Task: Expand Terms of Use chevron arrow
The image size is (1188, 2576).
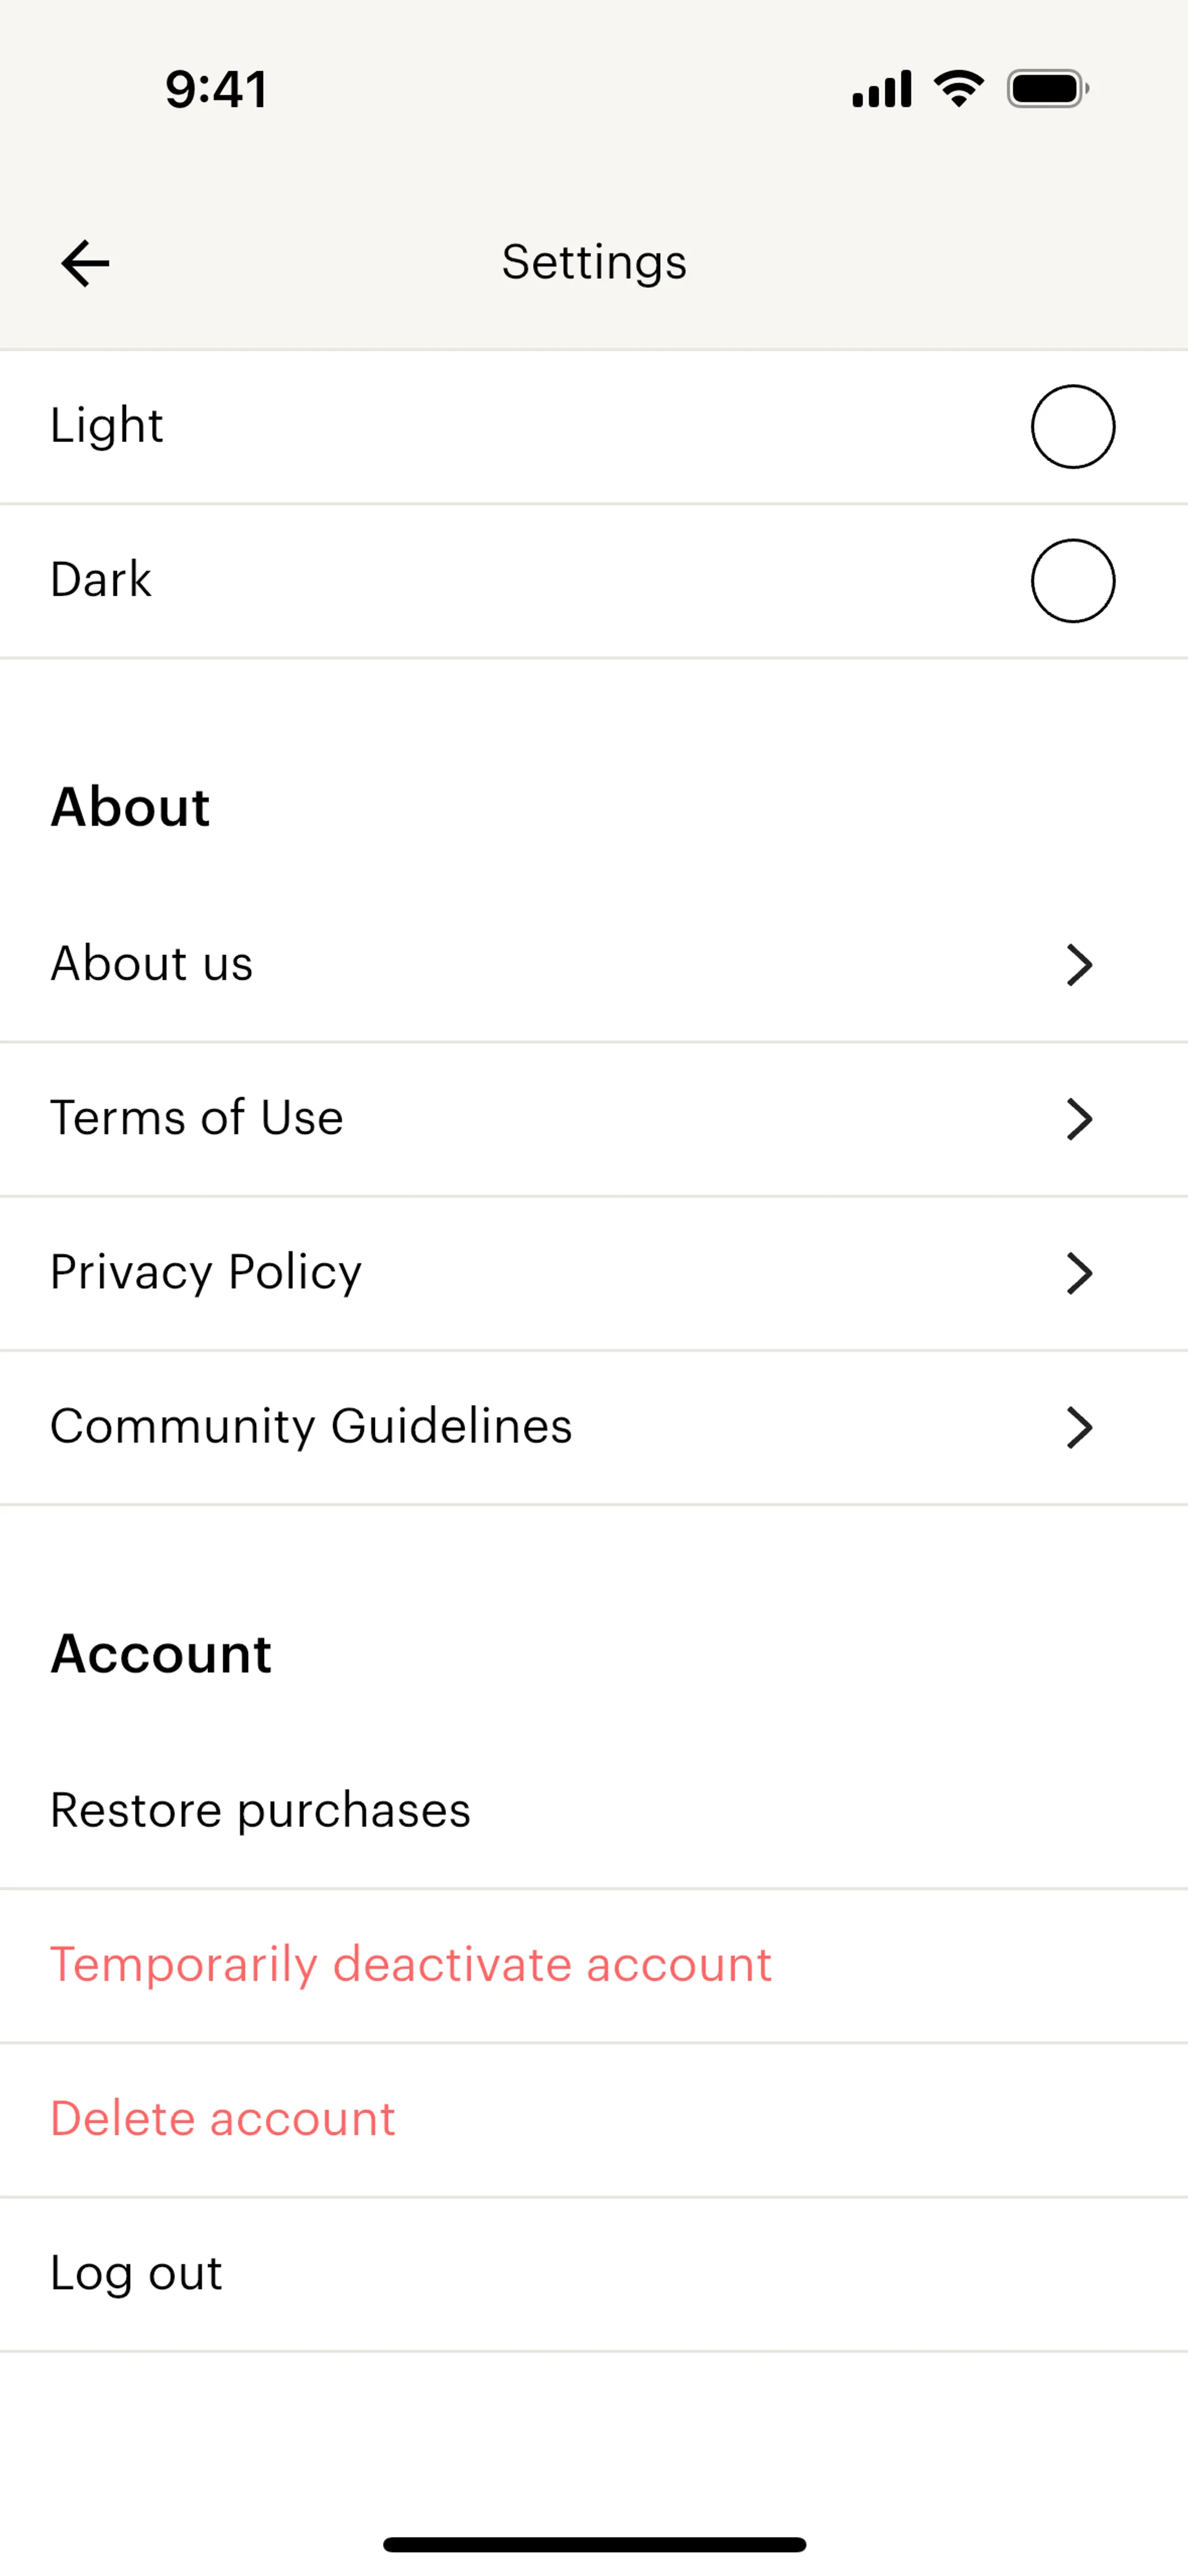Action: (1079, 1119)
